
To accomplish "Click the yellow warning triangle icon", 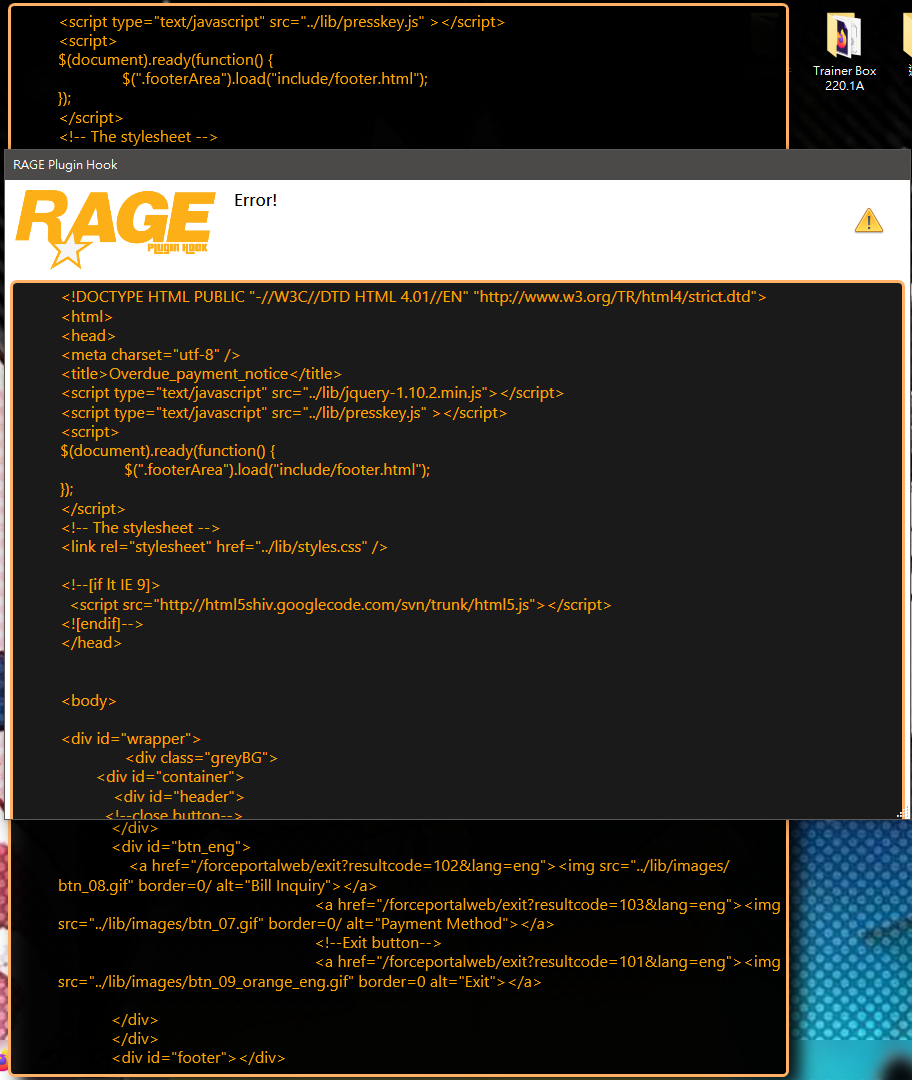I will pyautogui.click(x=869, y=221).
